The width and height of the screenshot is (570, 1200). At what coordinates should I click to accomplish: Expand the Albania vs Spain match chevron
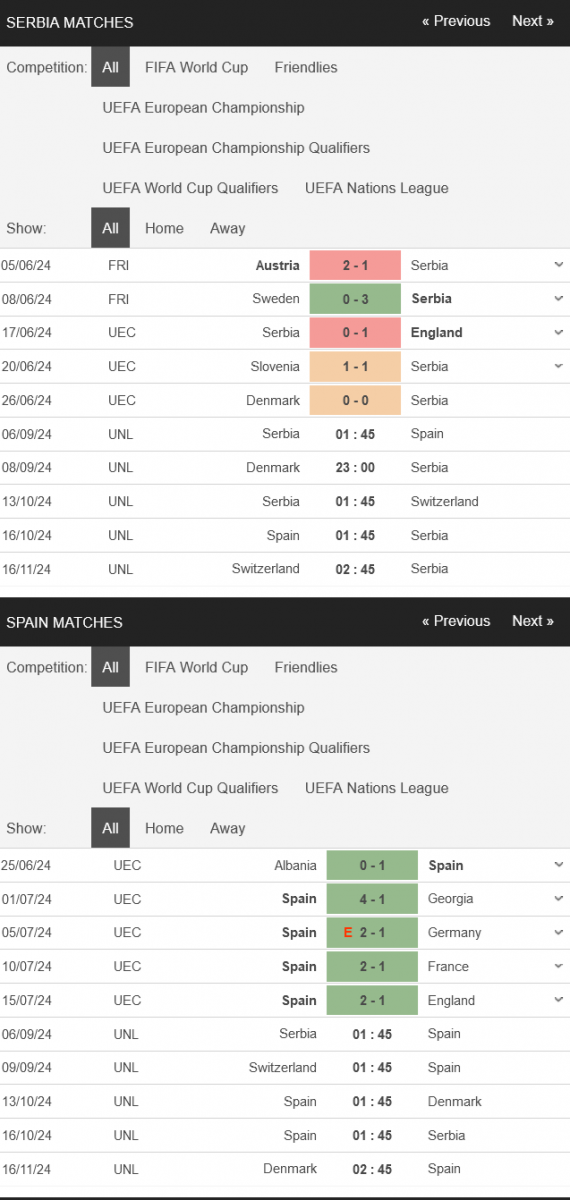(557, 865)
